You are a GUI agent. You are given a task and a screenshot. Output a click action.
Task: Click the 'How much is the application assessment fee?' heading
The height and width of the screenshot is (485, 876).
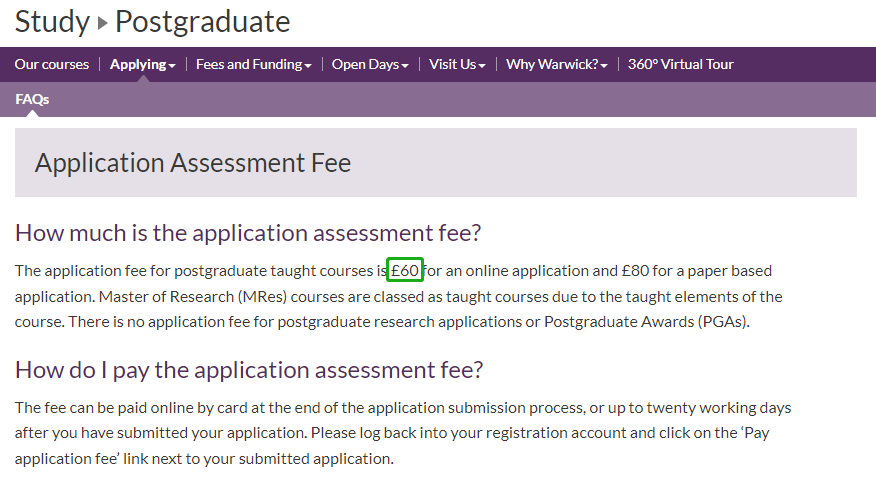click(248, 233)
